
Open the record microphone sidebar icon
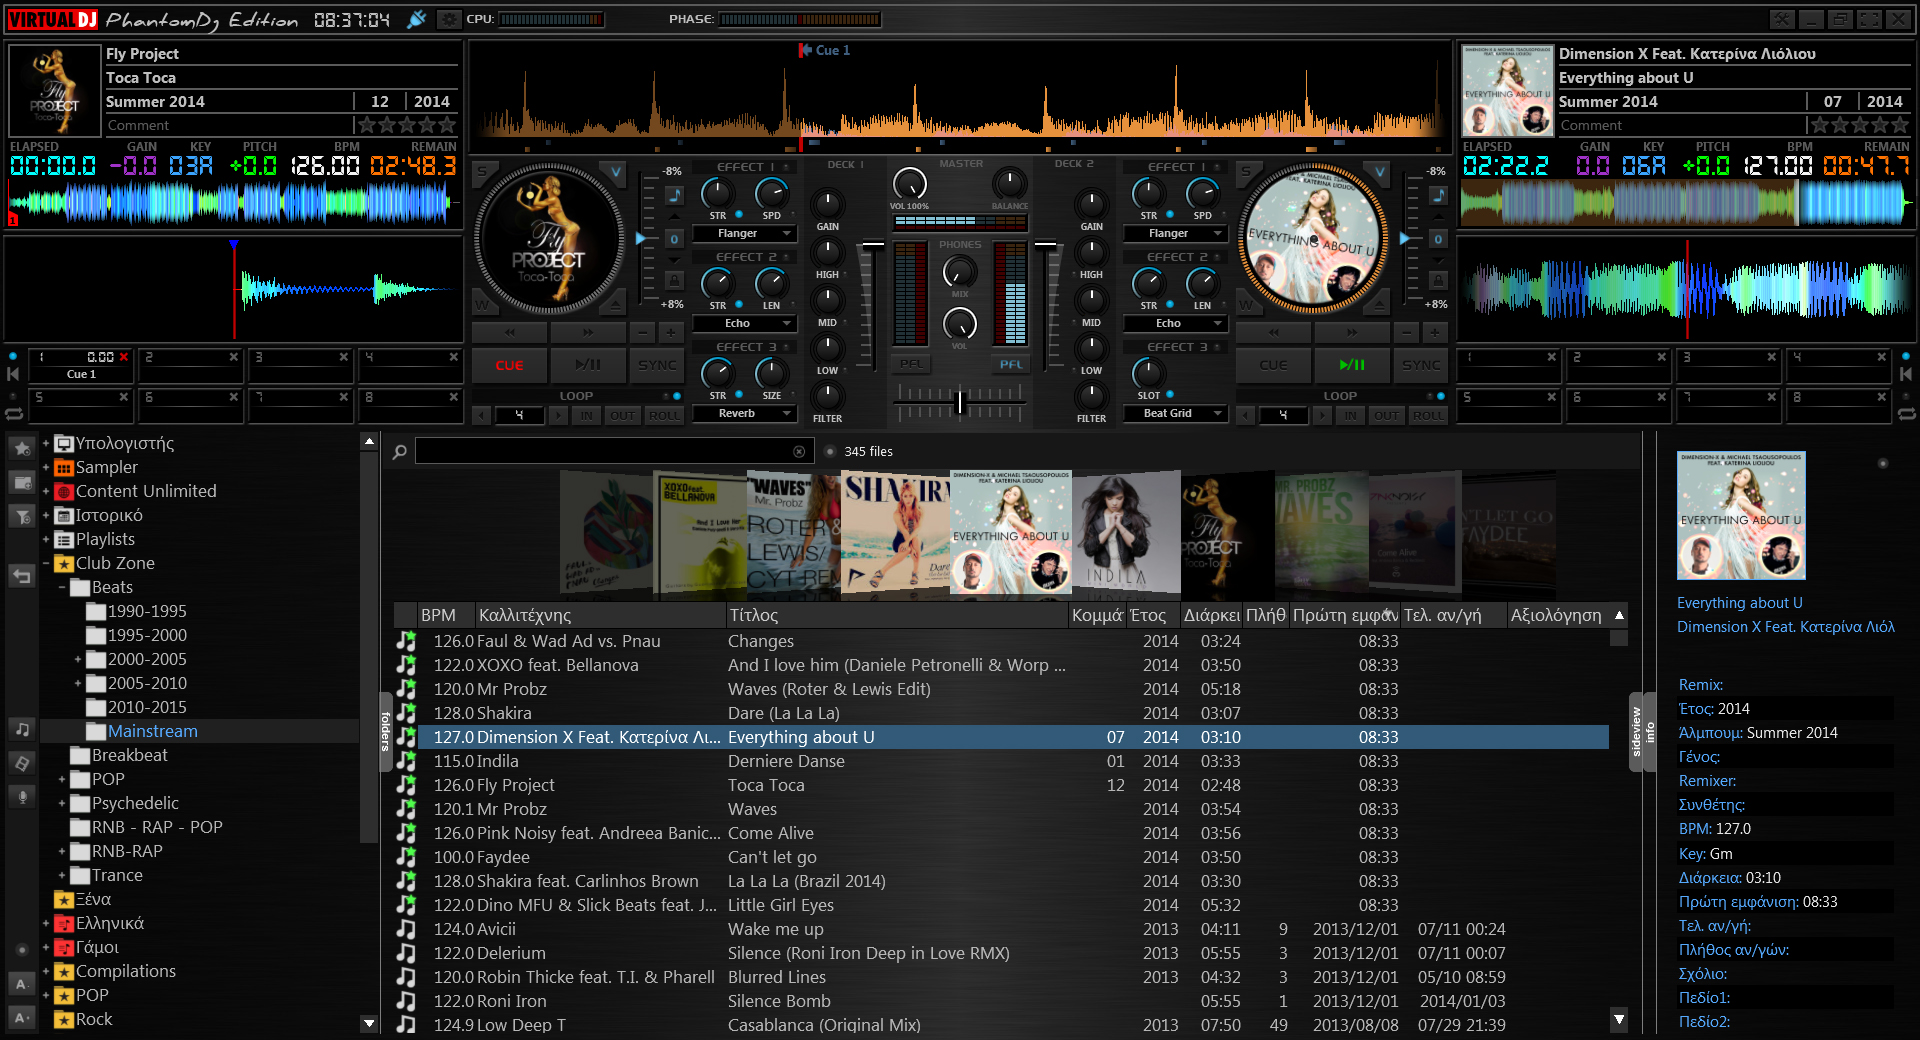[x=22, y=796]
